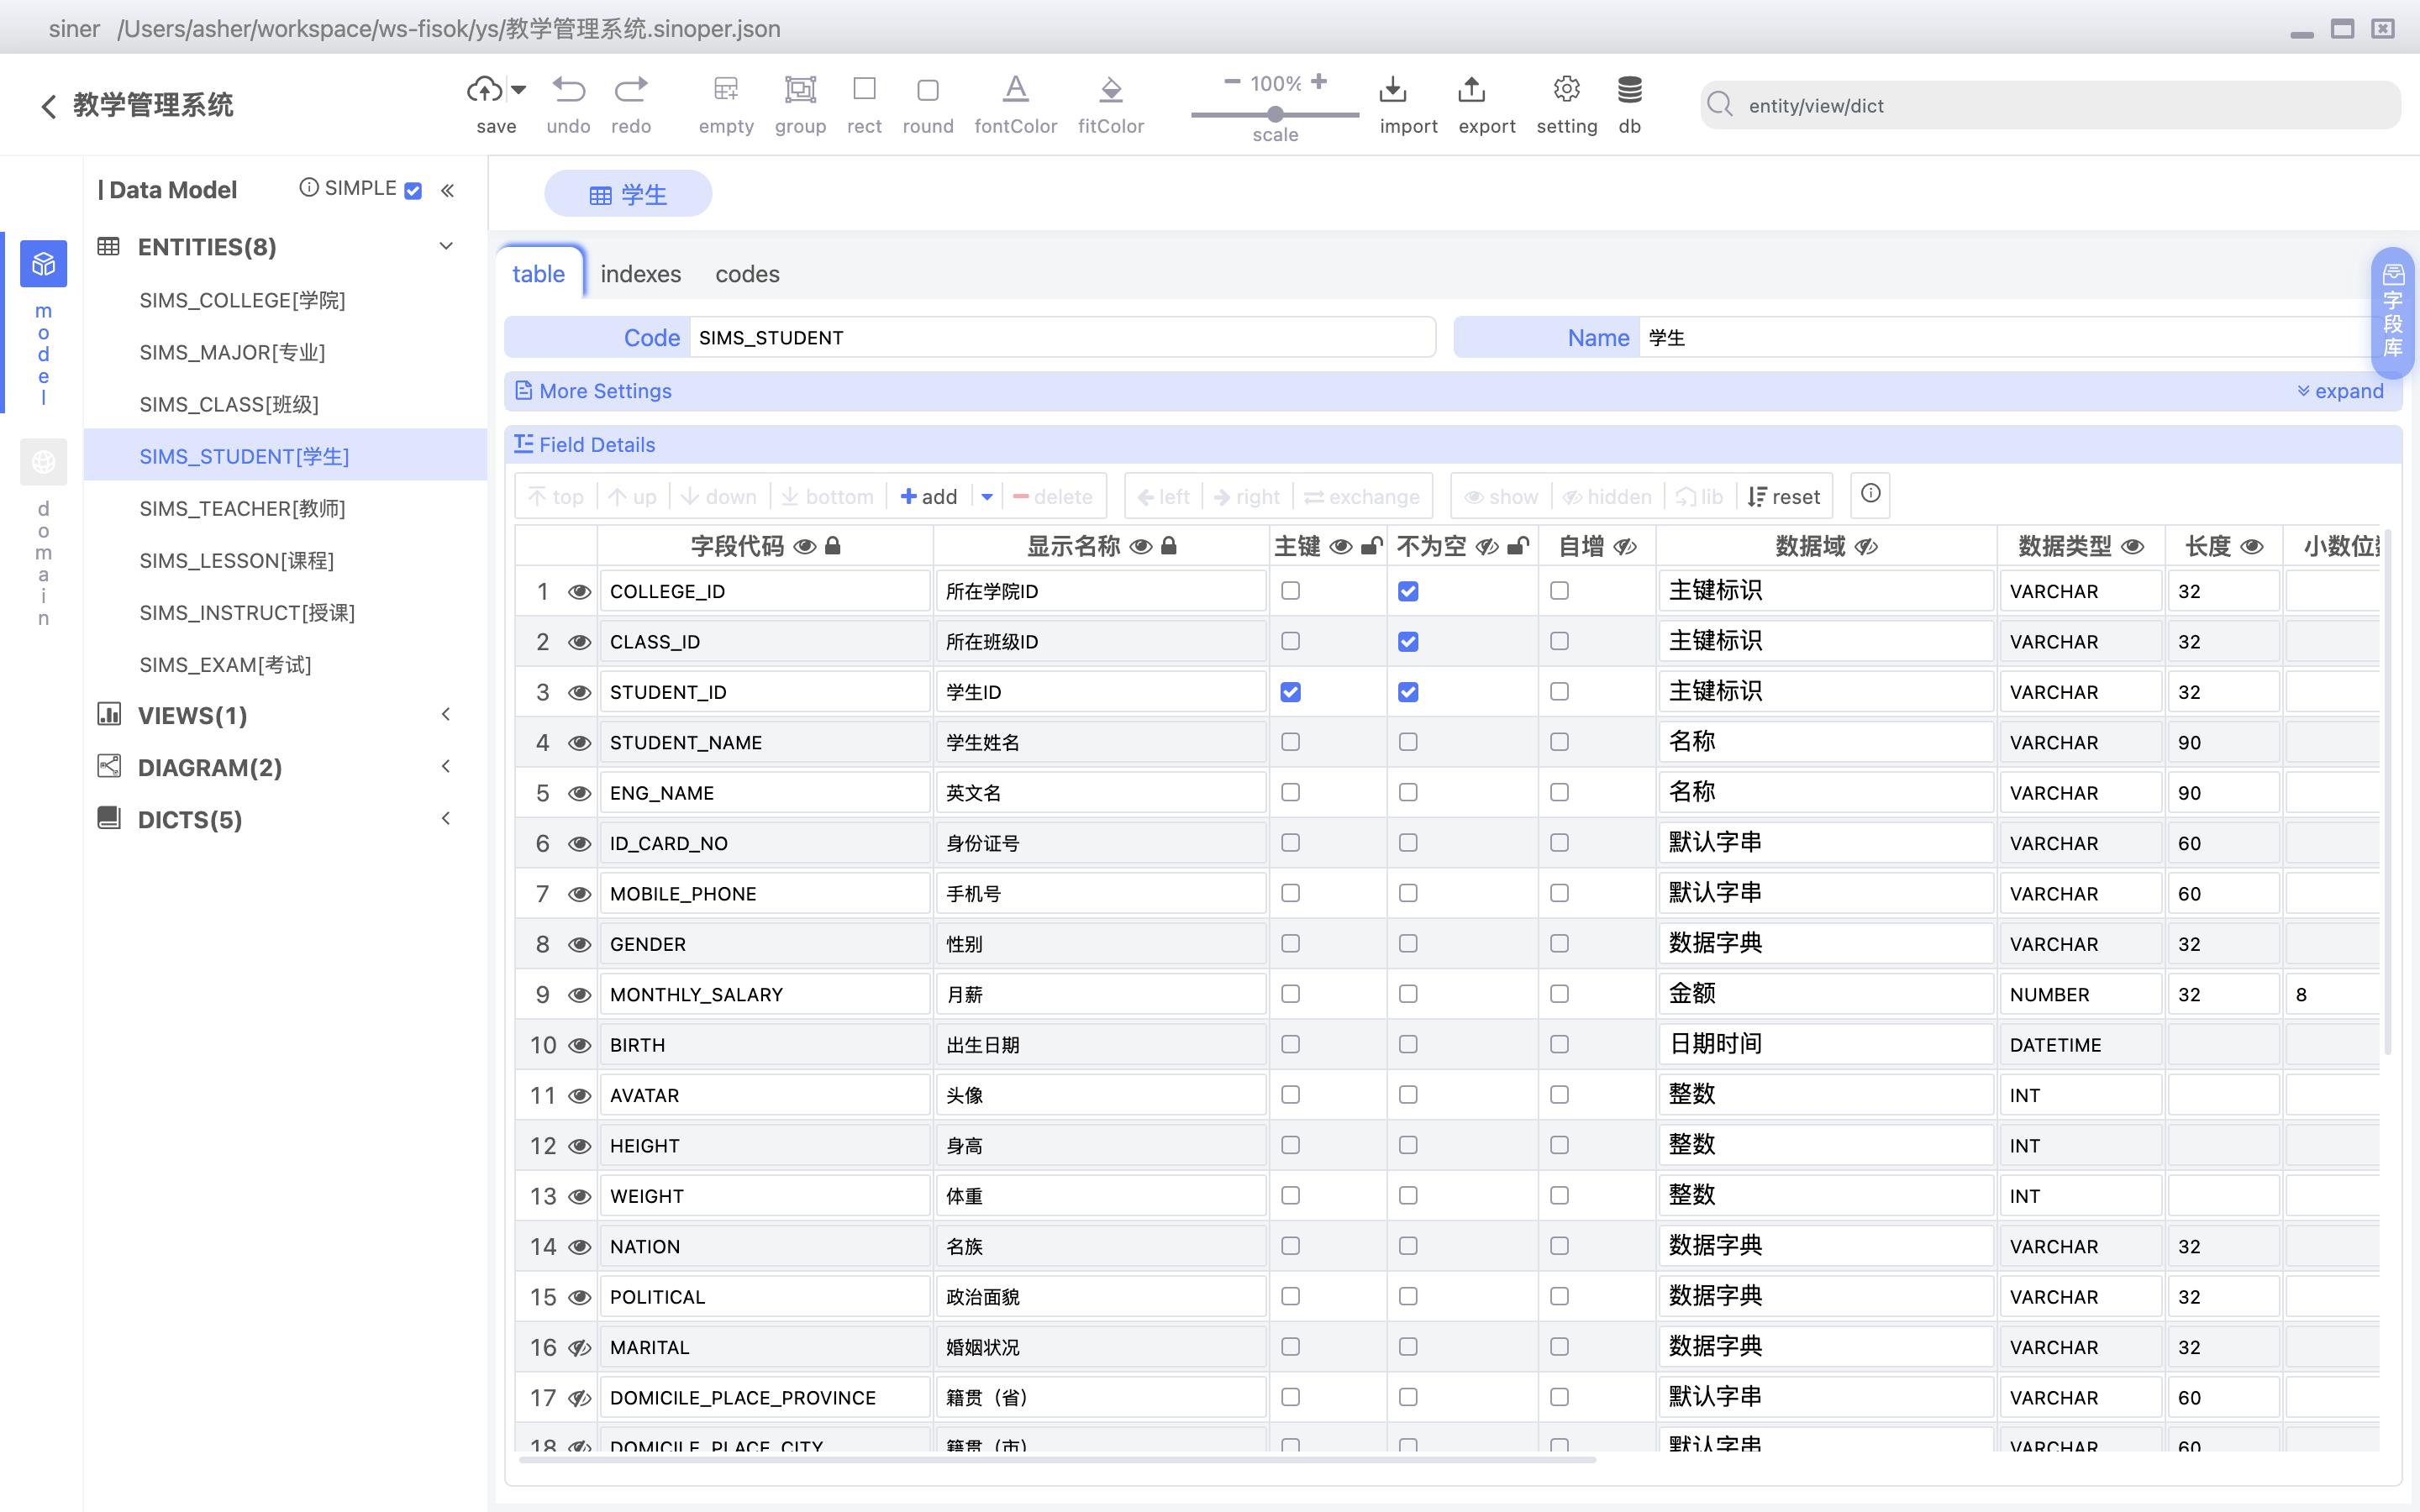Select the empty table tool

click(726, 89)
